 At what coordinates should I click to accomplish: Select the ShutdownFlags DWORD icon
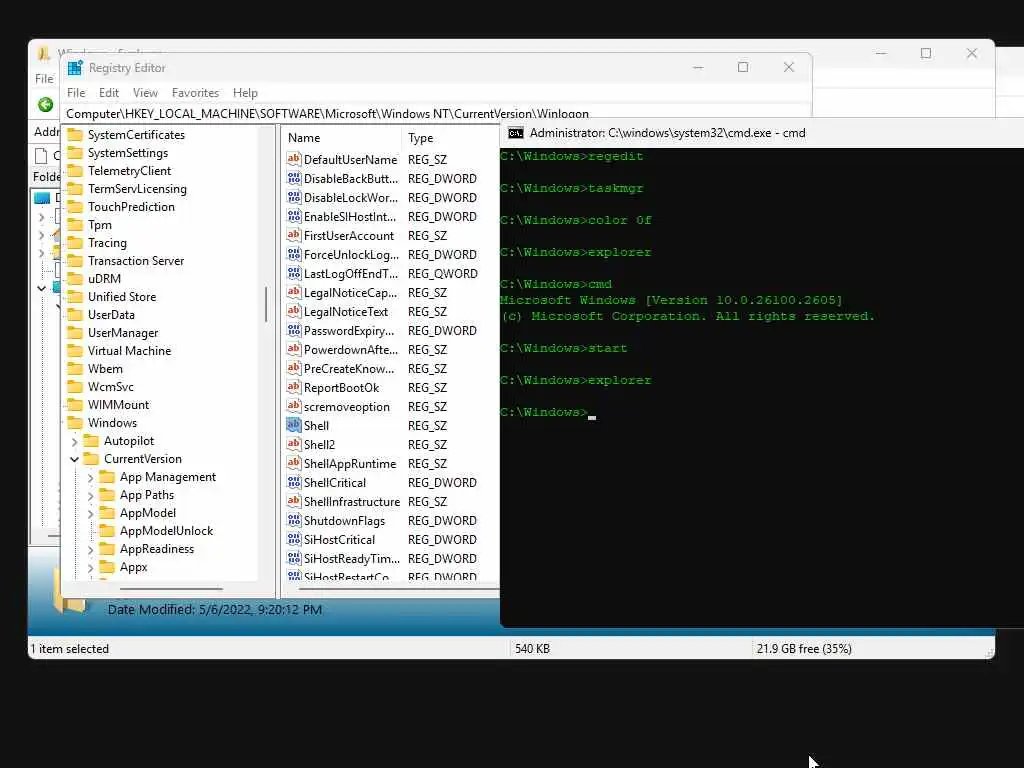294,520
